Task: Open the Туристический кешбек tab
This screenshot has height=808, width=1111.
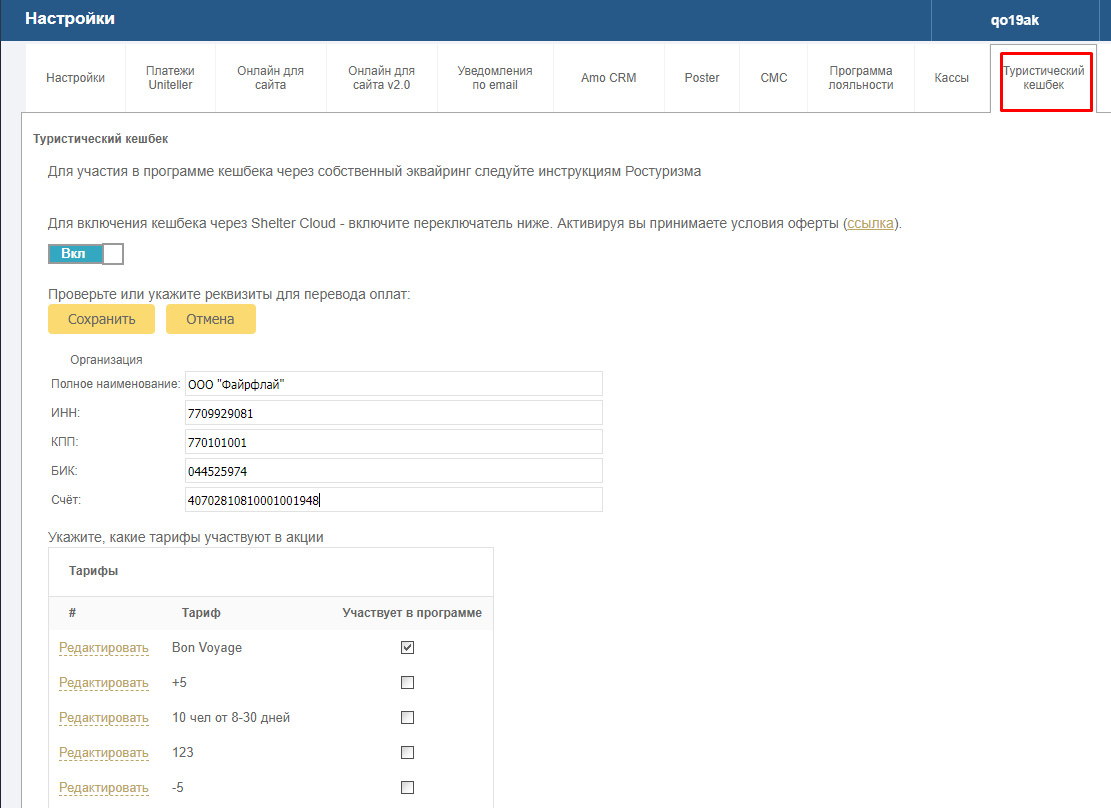Action: point(1043,78)
